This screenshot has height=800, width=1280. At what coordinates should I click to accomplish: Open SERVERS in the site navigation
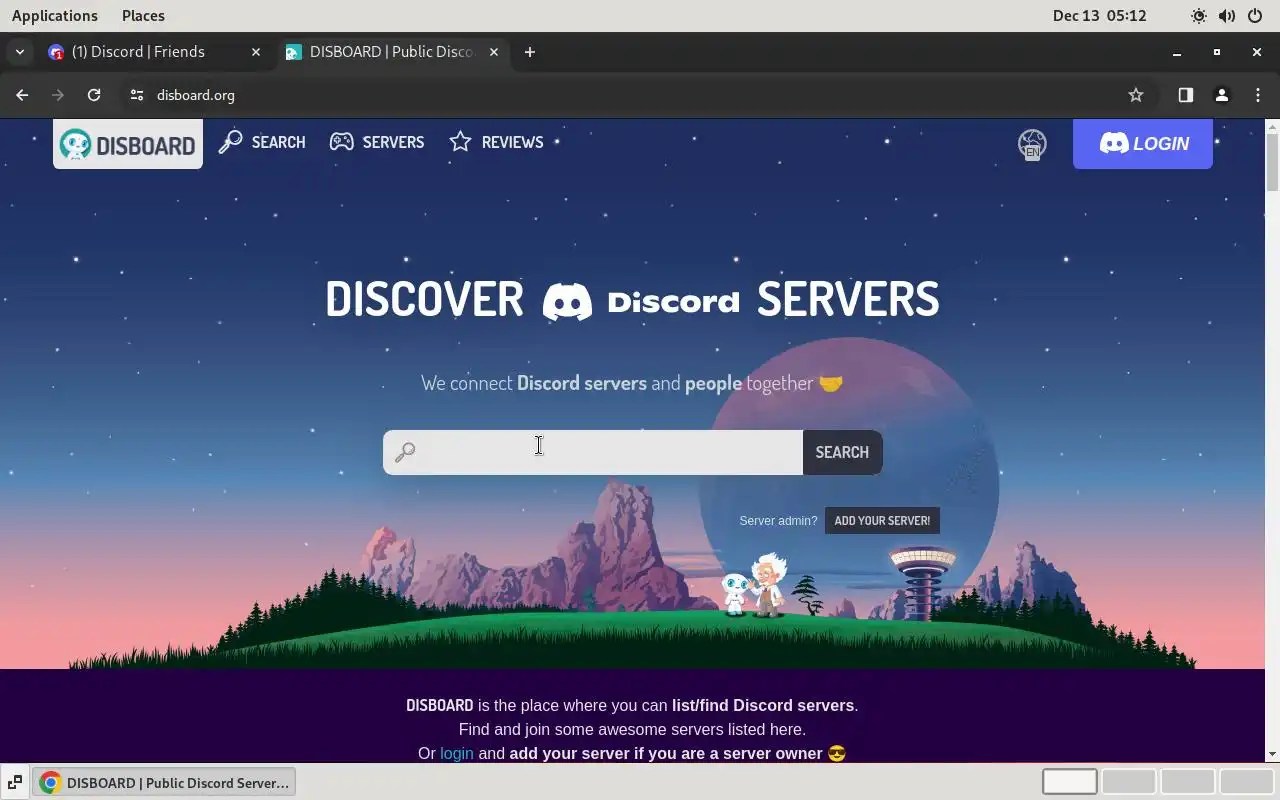pos(377,142)
